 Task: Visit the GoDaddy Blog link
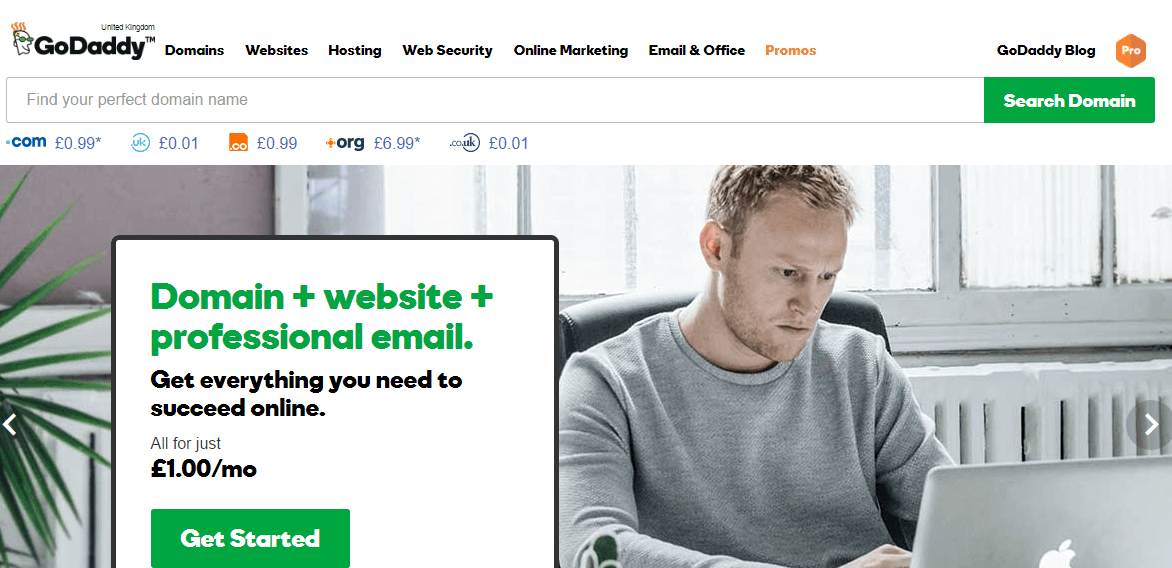tap(1046, 51)
